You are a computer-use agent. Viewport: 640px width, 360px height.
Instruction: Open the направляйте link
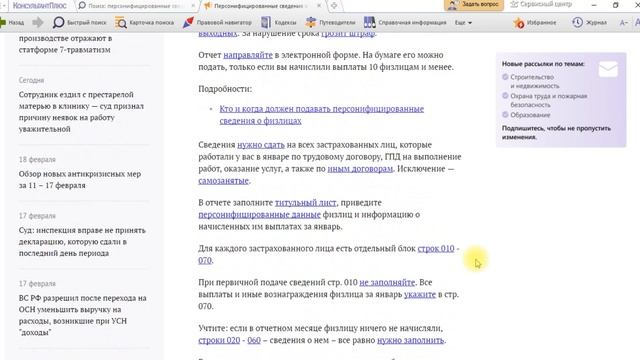pyautogui.click(x=248, y=55)
